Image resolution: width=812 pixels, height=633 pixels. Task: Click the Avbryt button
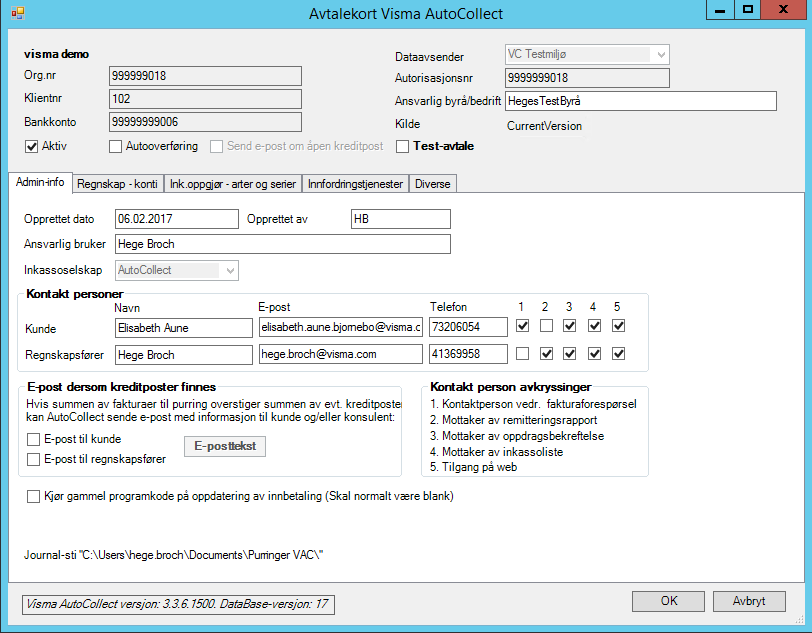pos(749,601)
